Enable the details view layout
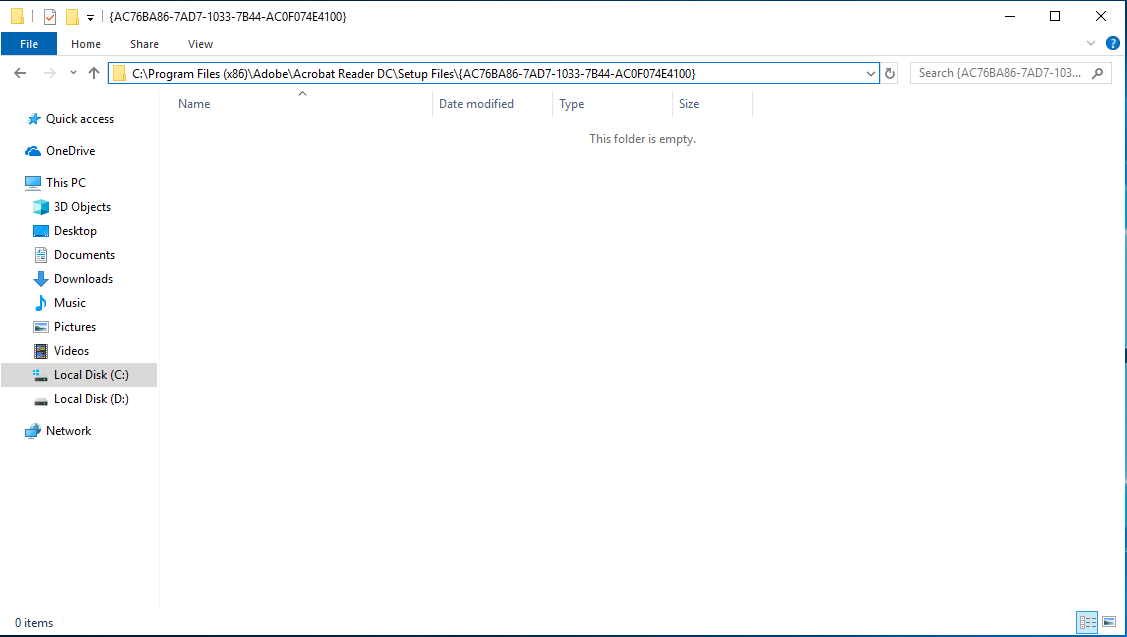This screenshot has width=1127, height=637. point(1087,622)
